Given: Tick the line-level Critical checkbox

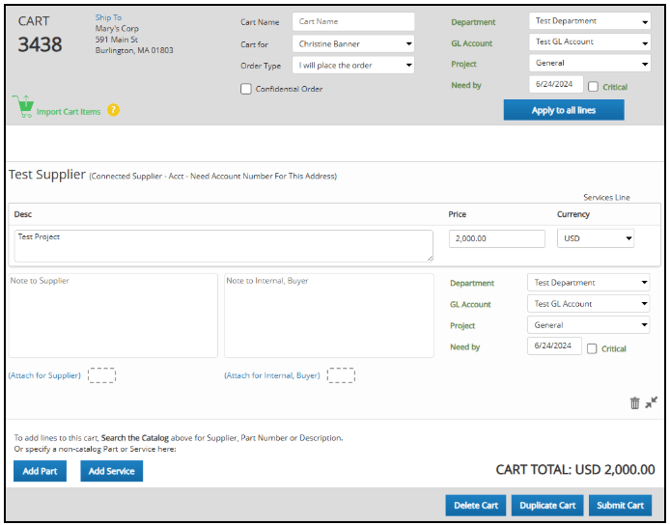Looking at the screenshot, I should 593,349.
